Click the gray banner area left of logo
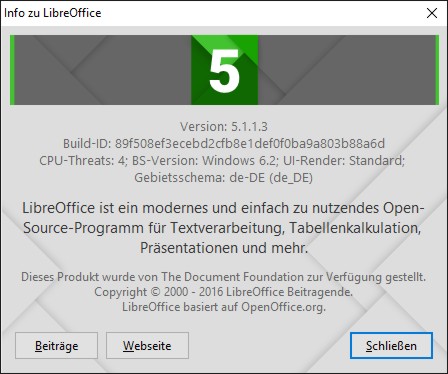 (x=103, y=70)
